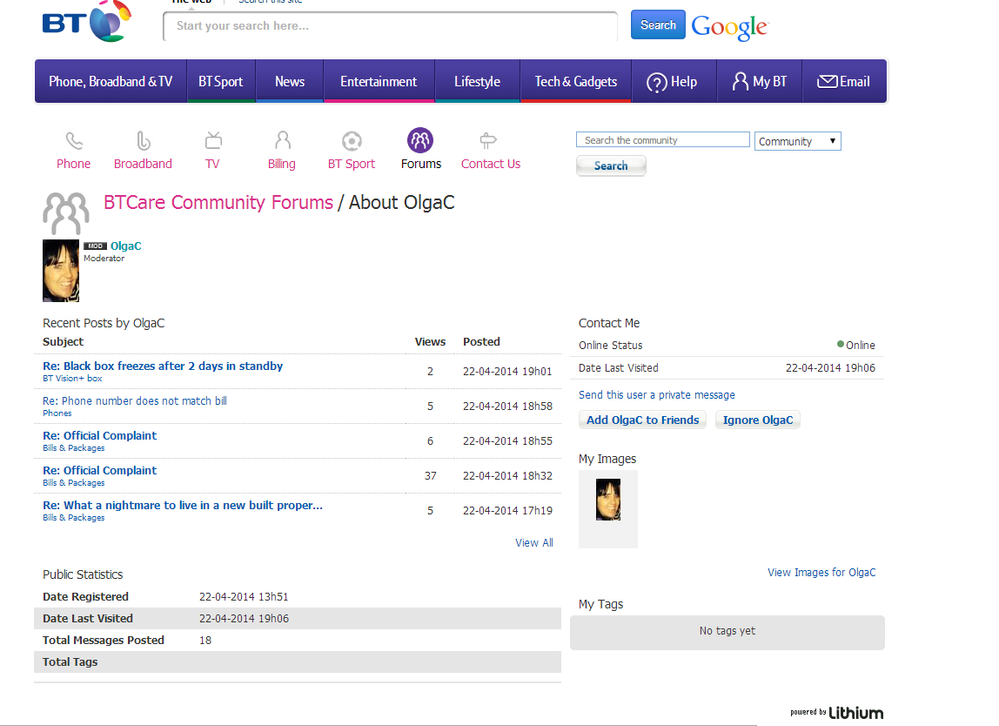This screenshot has width=999, height=726.
Task: Click OlgaC's profile avatar photo
Action: [x=61, y=271]
